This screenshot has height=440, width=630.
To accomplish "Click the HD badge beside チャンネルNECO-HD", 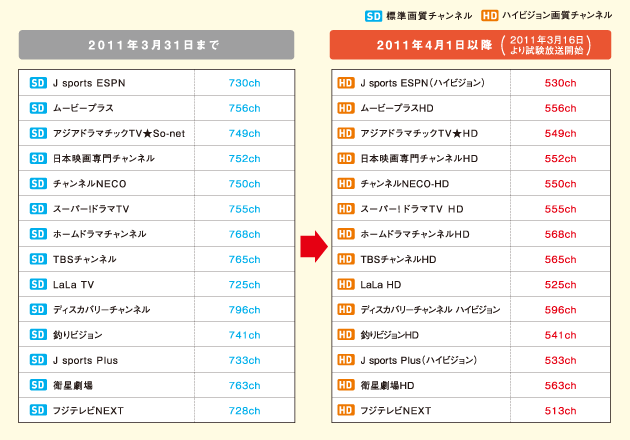I will point(346,184).
